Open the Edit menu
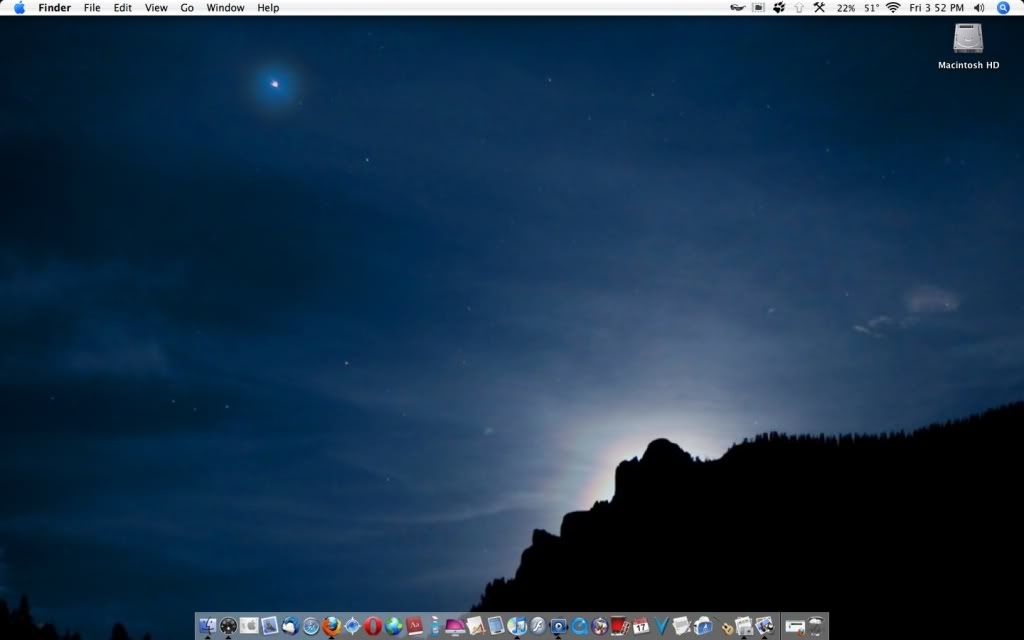The image size is (1024, 640). coord(123,8)
